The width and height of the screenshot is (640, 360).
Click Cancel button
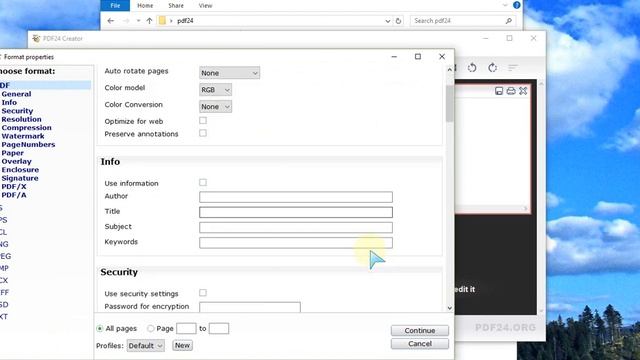coord(420,344)
